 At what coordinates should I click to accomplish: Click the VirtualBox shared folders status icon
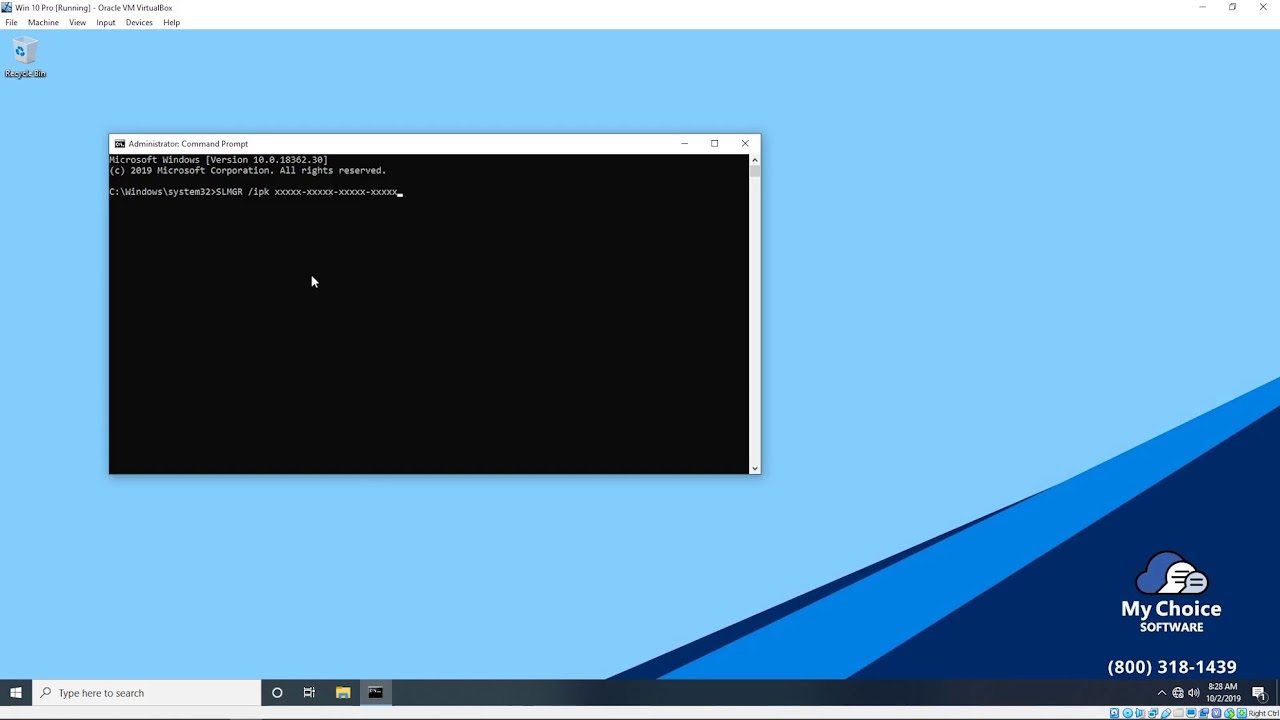click(1178, 713)
